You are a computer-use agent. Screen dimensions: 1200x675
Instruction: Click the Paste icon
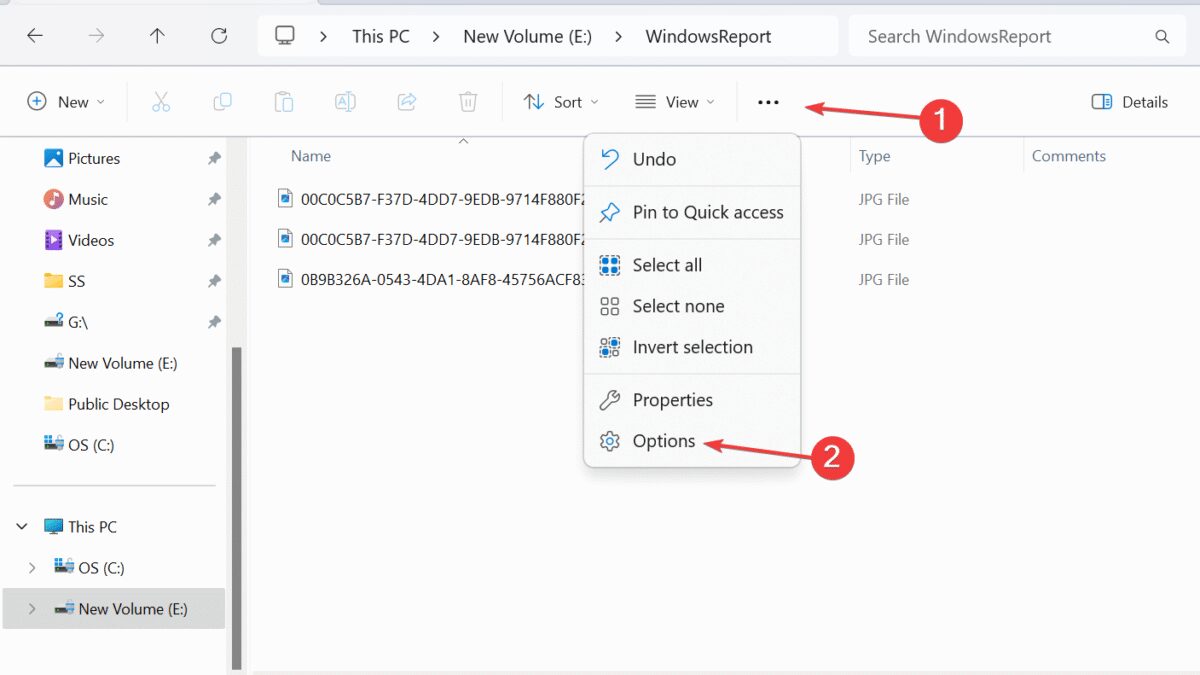[283, 101]
